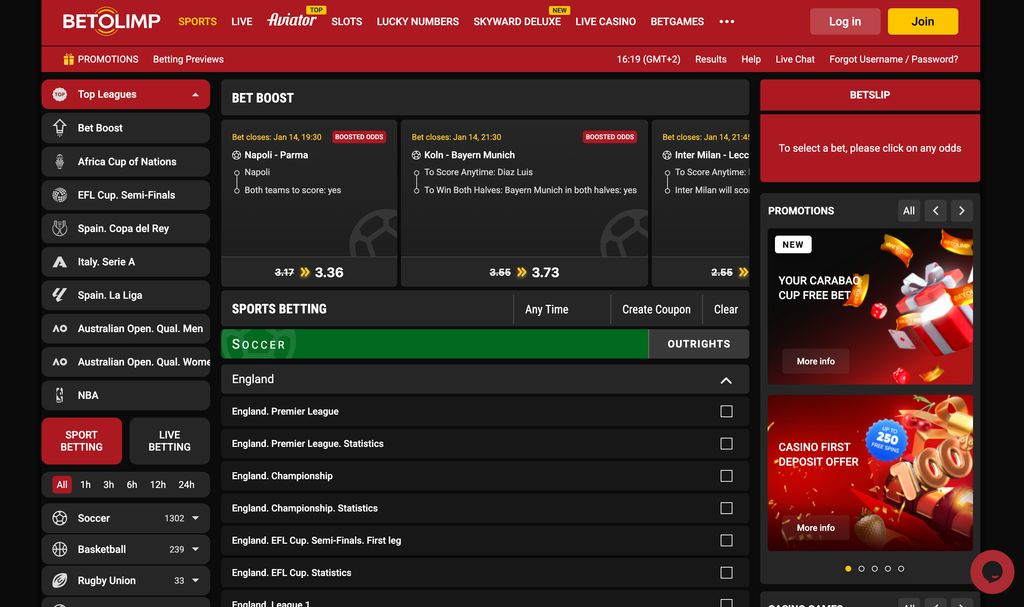Click the EFL Cup Semi-Finals icon
This screenshot has height=607, width=1024.
pos(59,195)
